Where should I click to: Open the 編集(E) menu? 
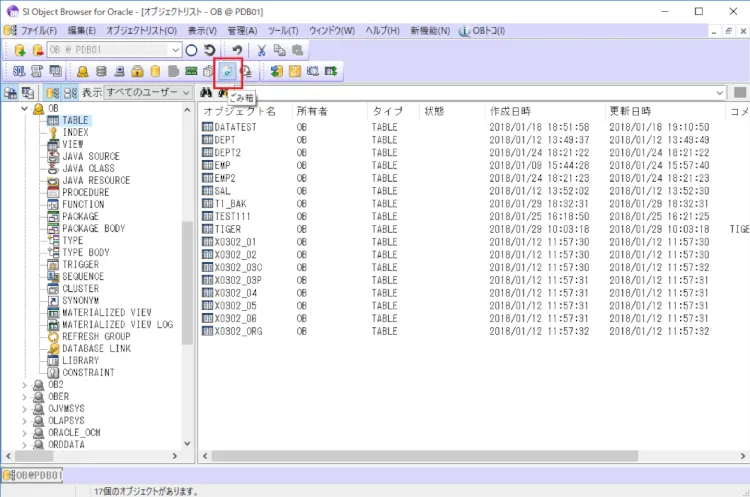click(81, 31)
